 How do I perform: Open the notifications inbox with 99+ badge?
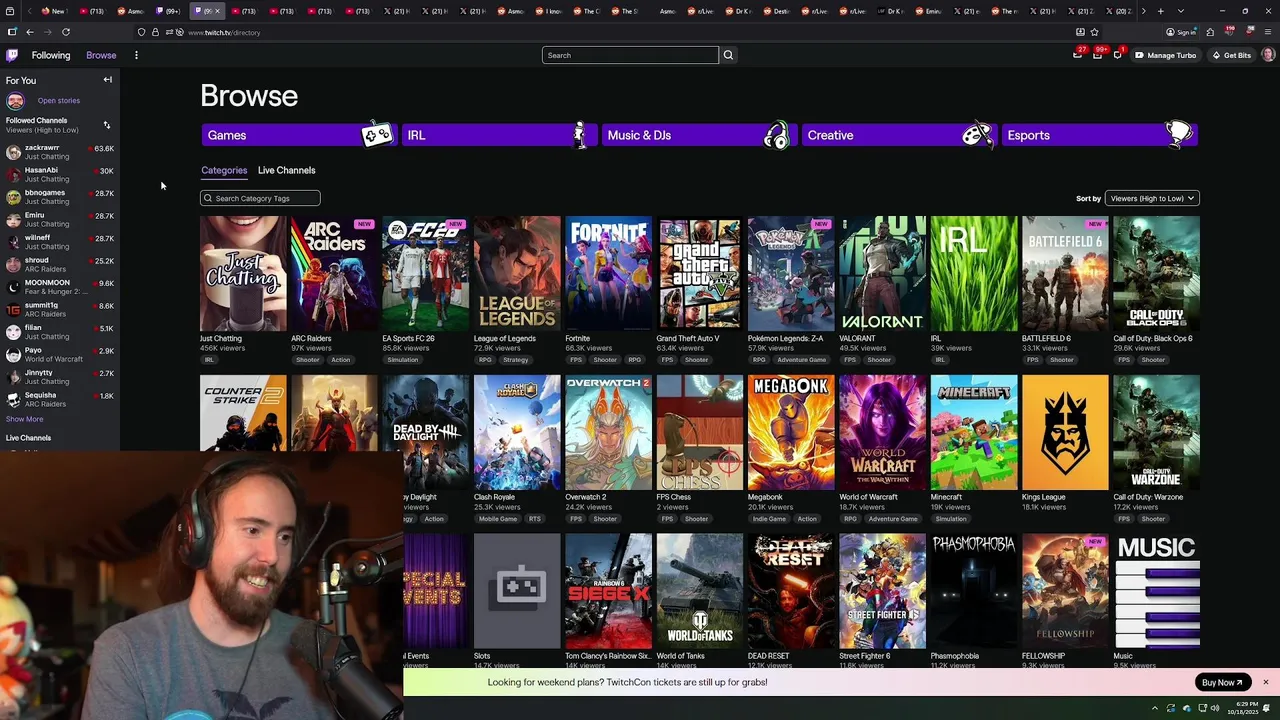1097,55
